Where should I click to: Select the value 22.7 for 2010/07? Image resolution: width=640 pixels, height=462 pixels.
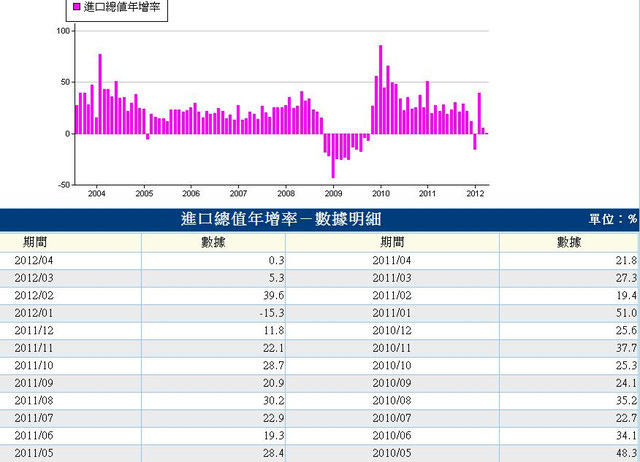click(x=569, y=418)
